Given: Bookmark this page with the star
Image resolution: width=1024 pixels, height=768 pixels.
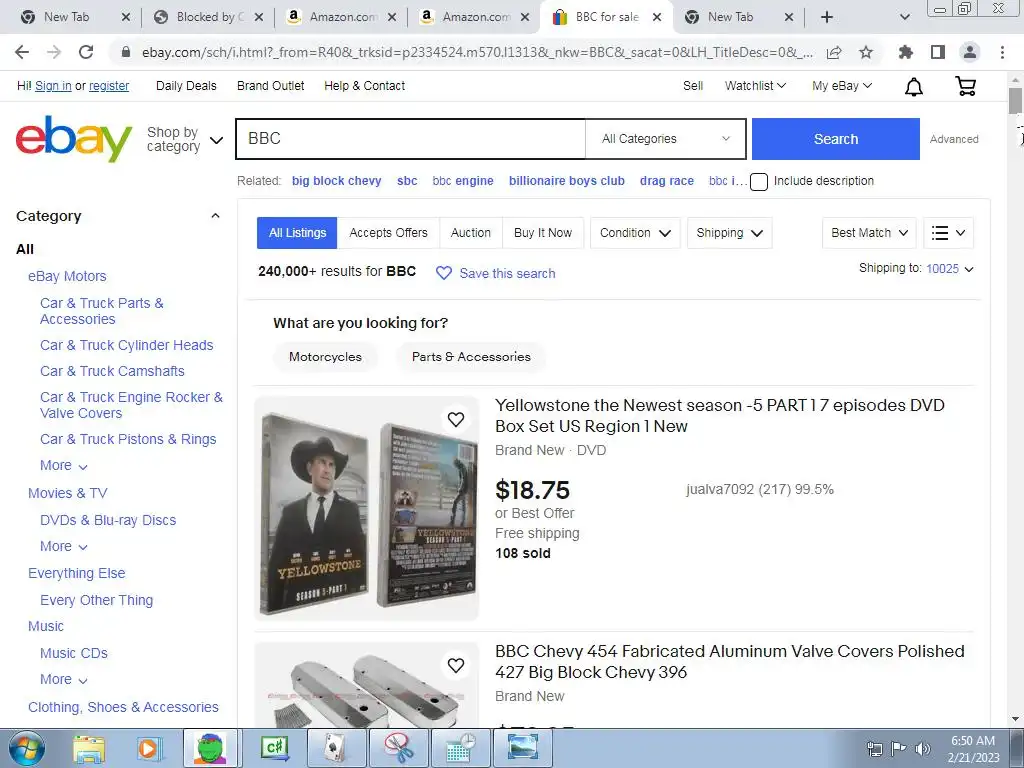Looking at the screenshot, I should (x=866, y=52).
